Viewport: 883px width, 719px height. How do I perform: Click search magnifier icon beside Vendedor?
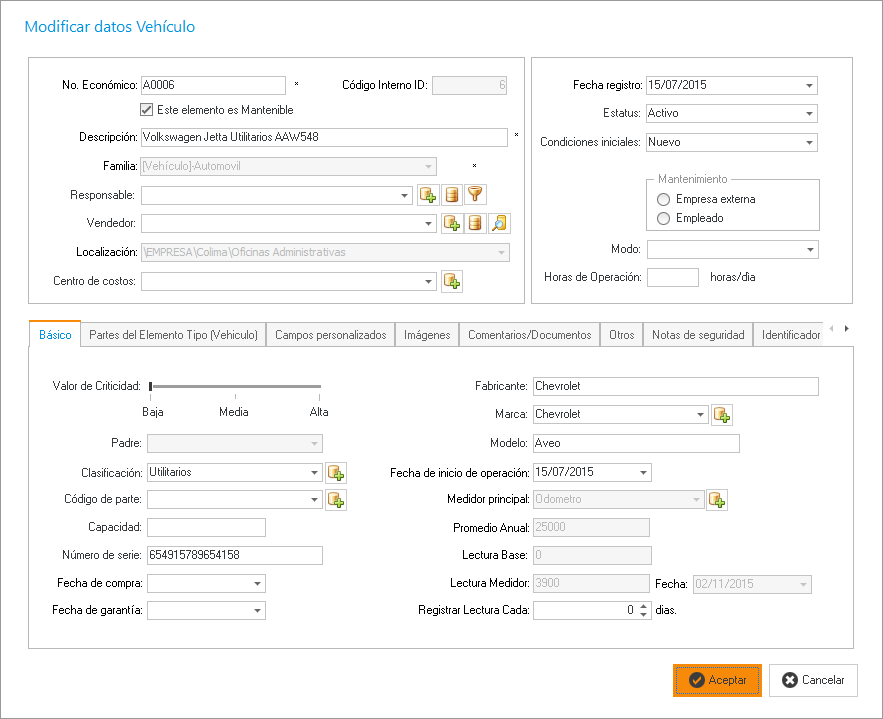pos(500,223)
